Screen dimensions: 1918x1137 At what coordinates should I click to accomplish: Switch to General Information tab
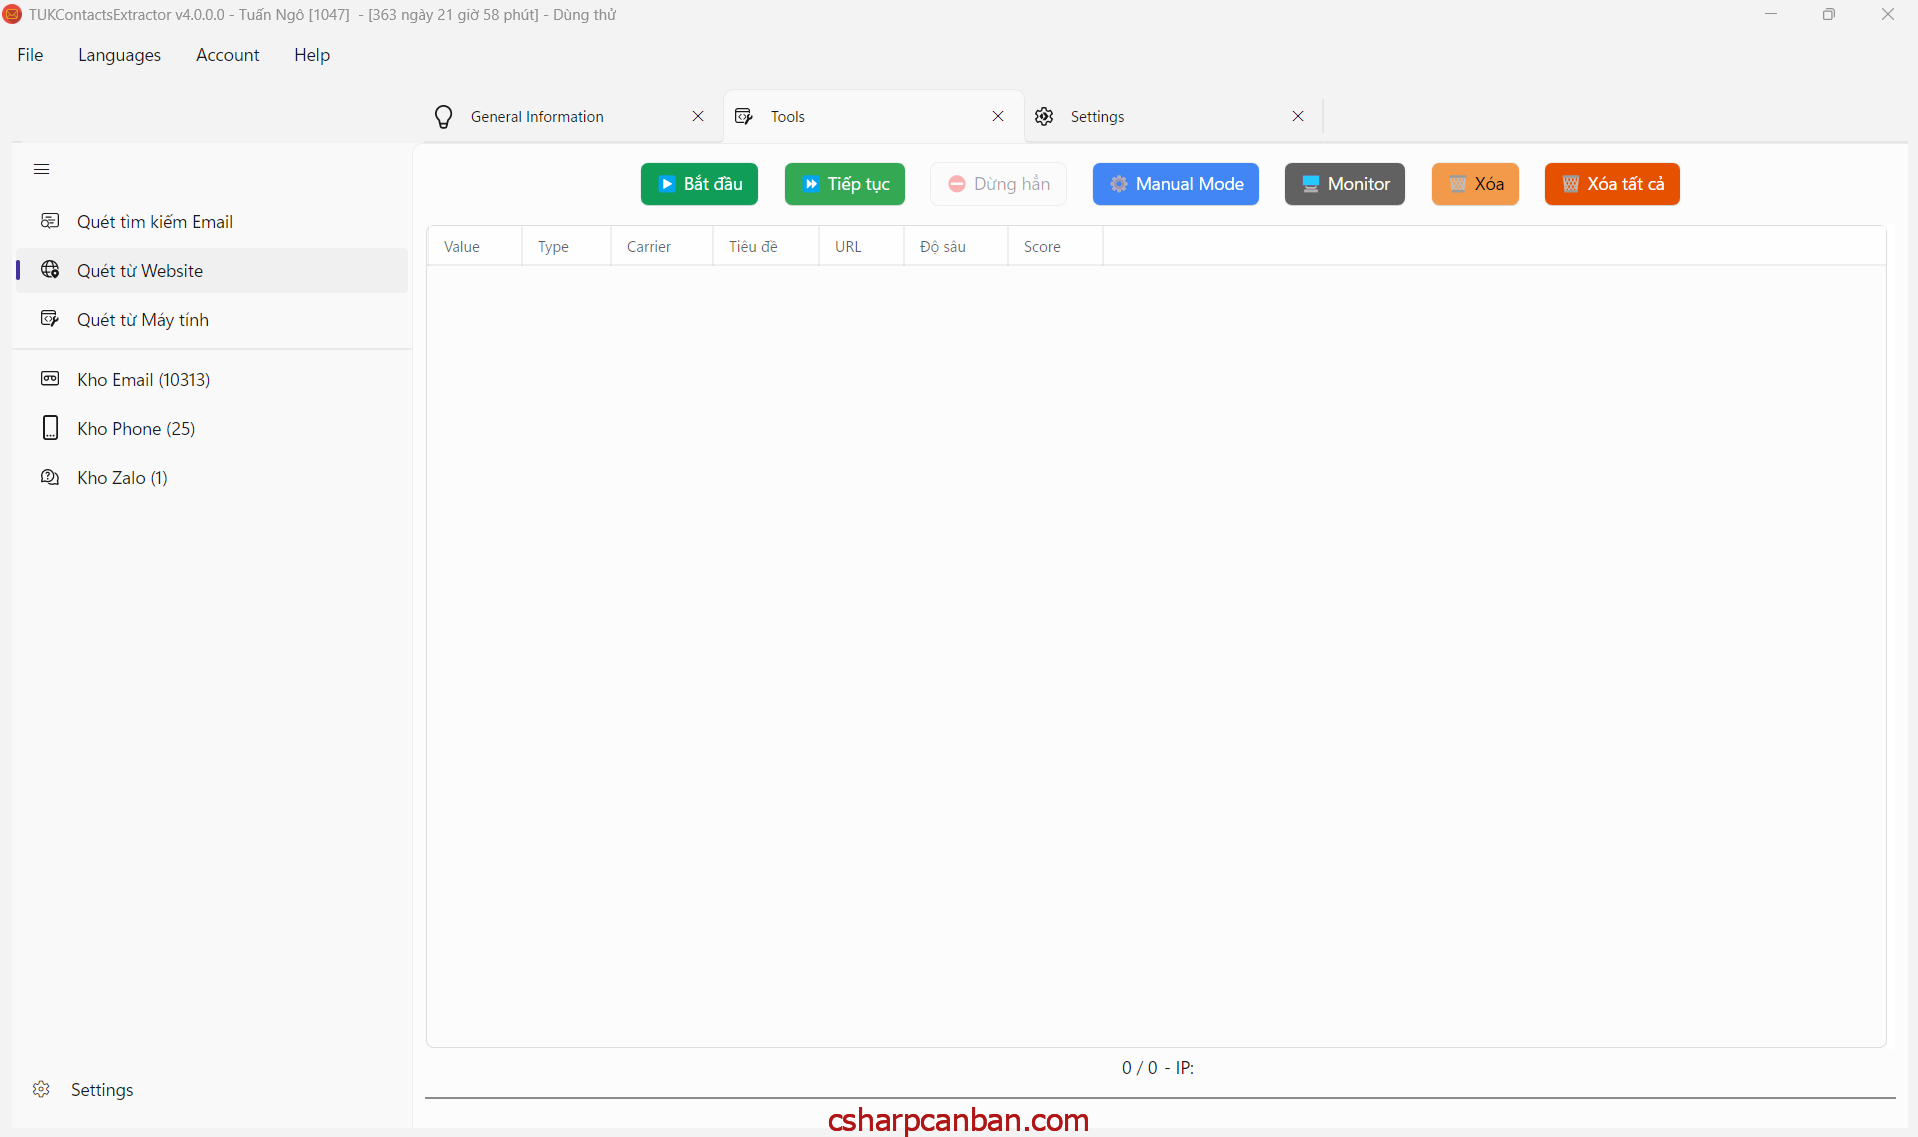pyautogui.click(x=537, y=117)
